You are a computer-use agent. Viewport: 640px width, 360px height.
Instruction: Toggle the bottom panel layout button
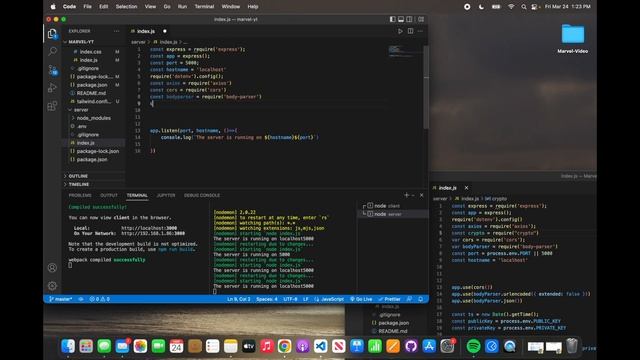[x=401, y=19]
